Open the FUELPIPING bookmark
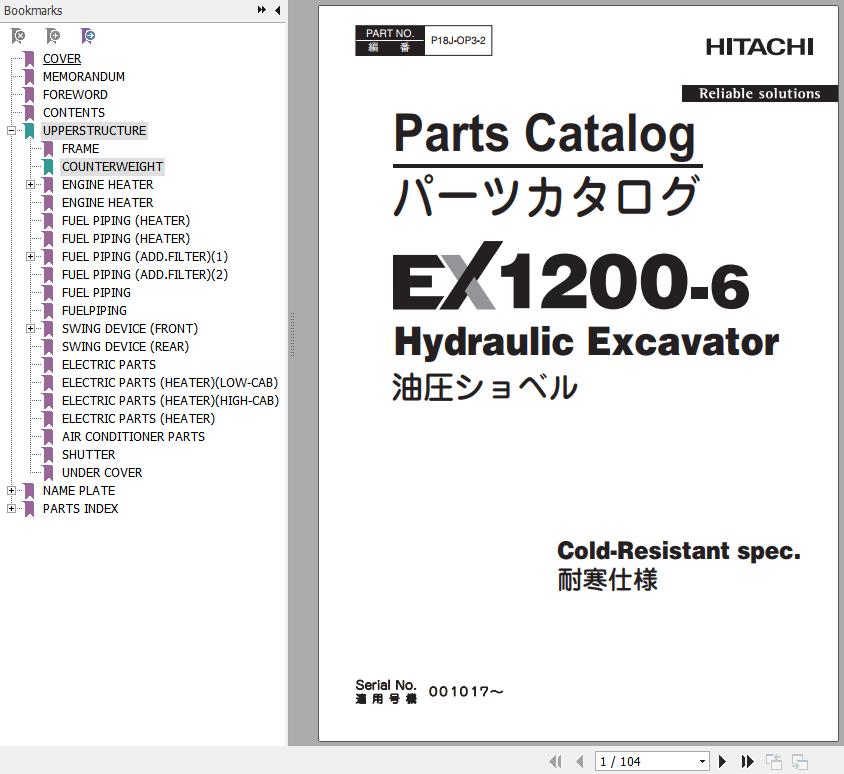Screen dimensions: 844x774 [x=94, y=311]
